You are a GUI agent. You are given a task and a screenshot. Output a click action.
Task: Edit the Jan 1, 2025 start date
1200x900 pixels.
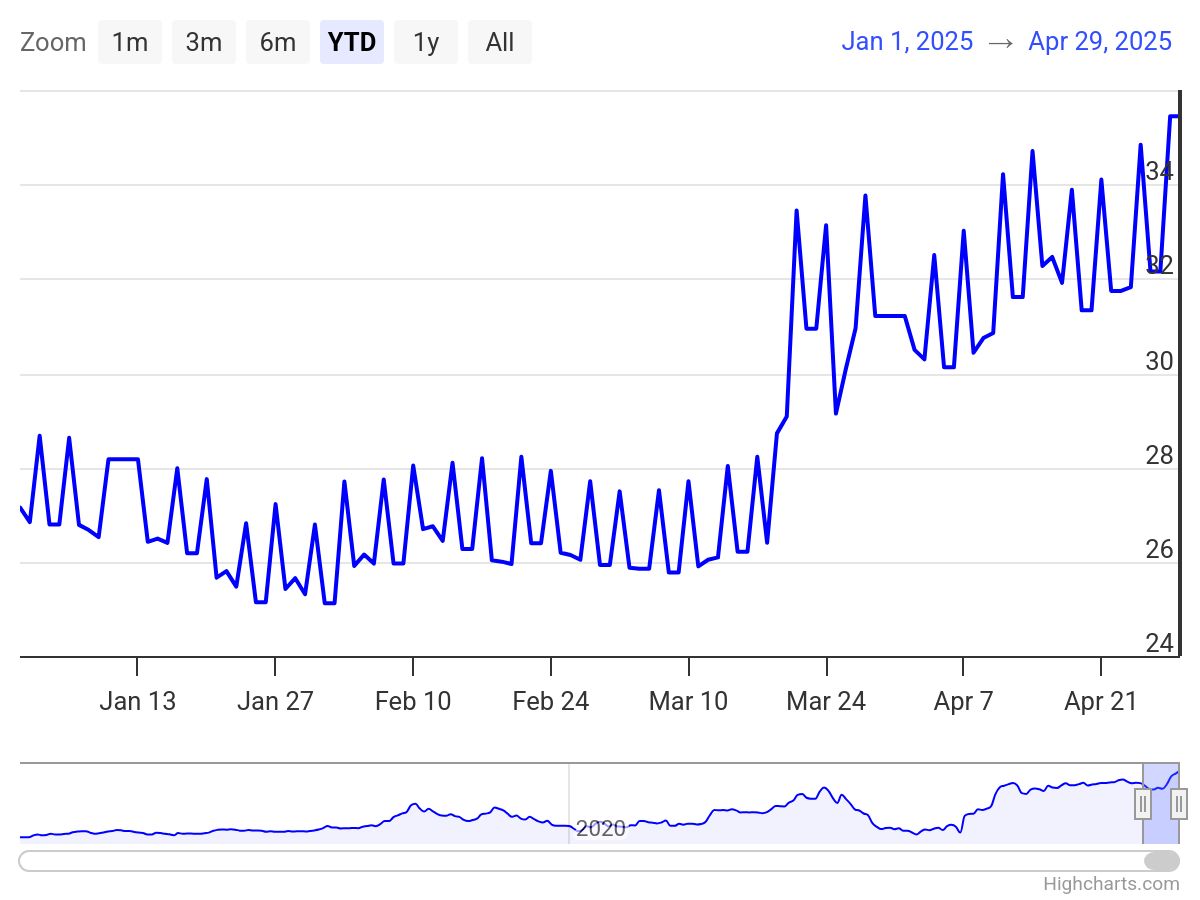907,41
